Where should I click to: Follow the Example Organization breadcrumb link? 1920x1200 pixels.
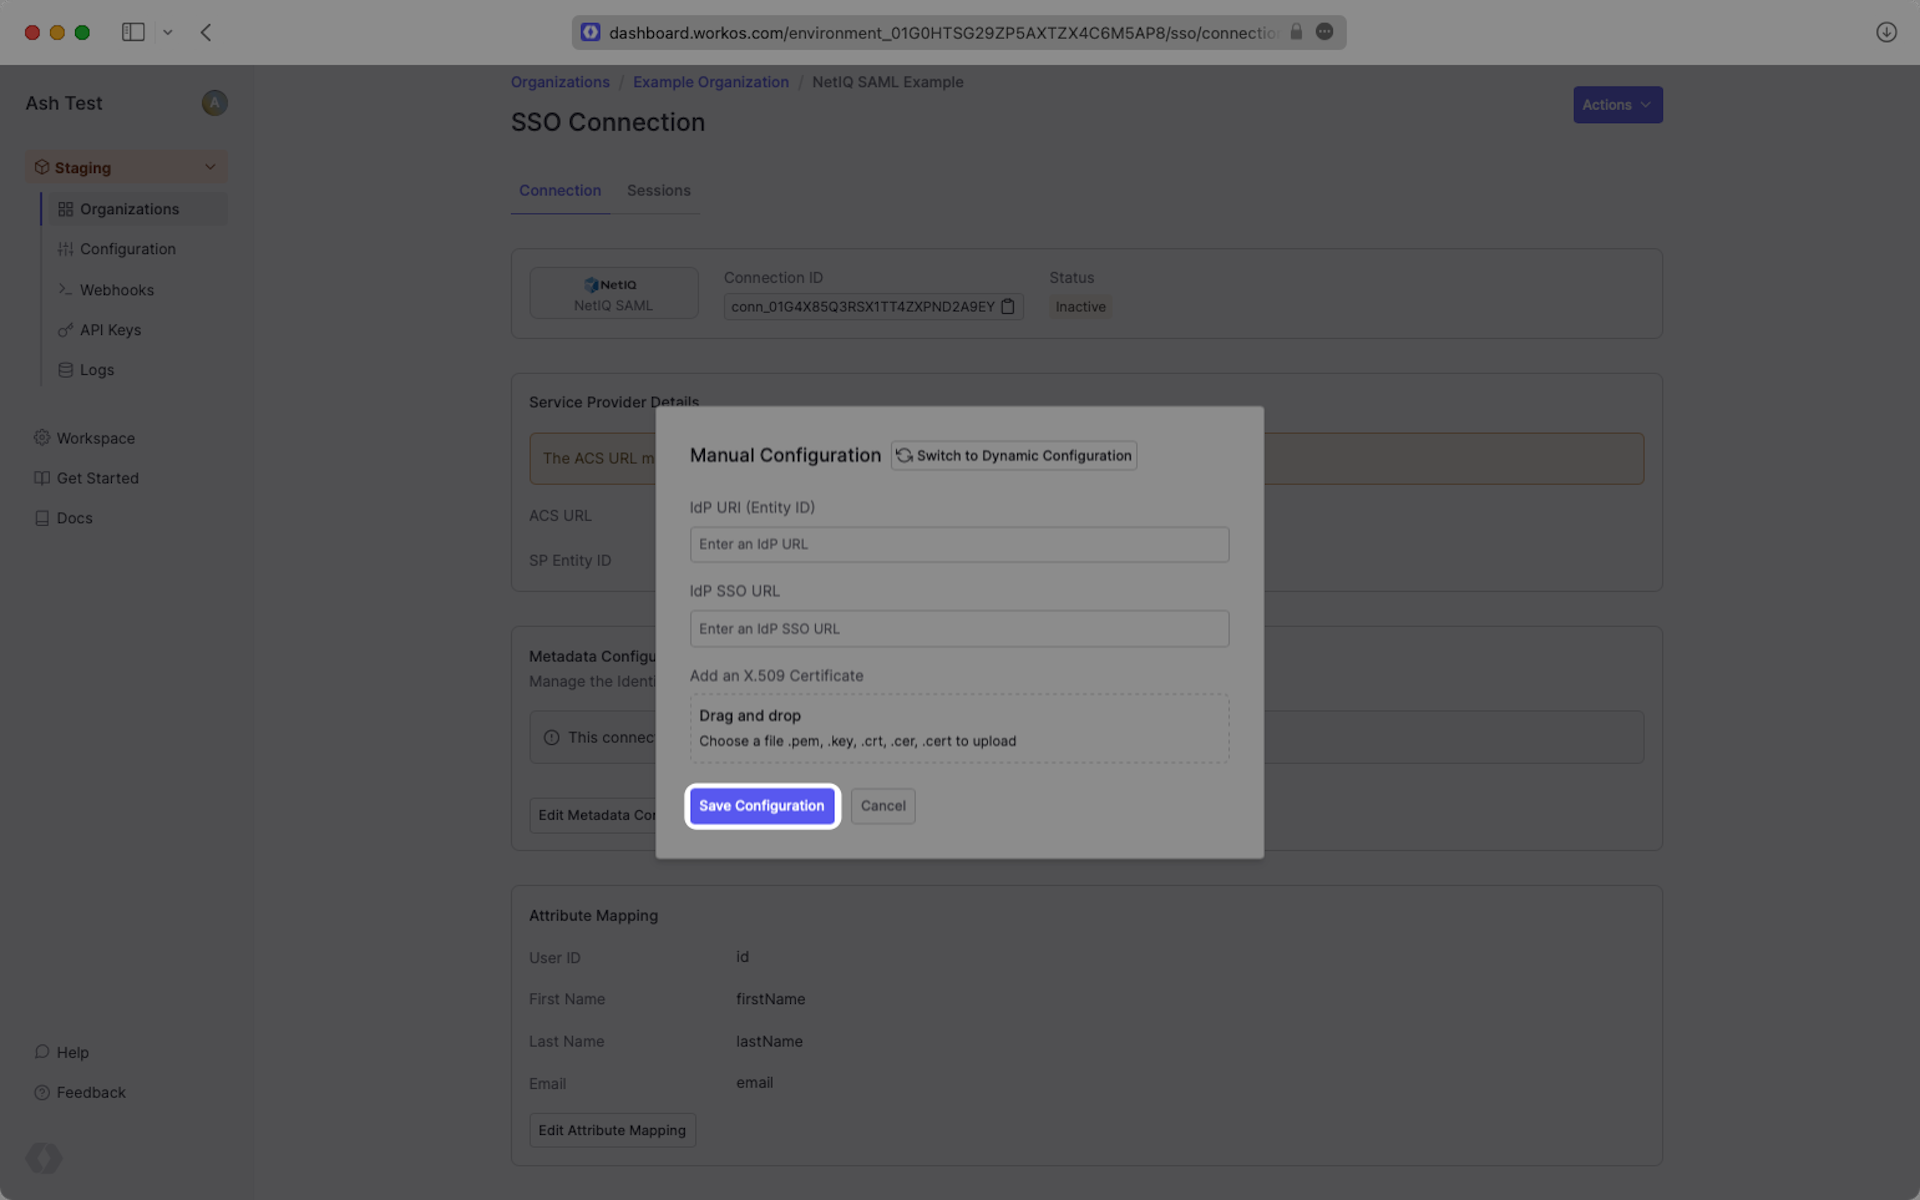[x=710, y=82]
